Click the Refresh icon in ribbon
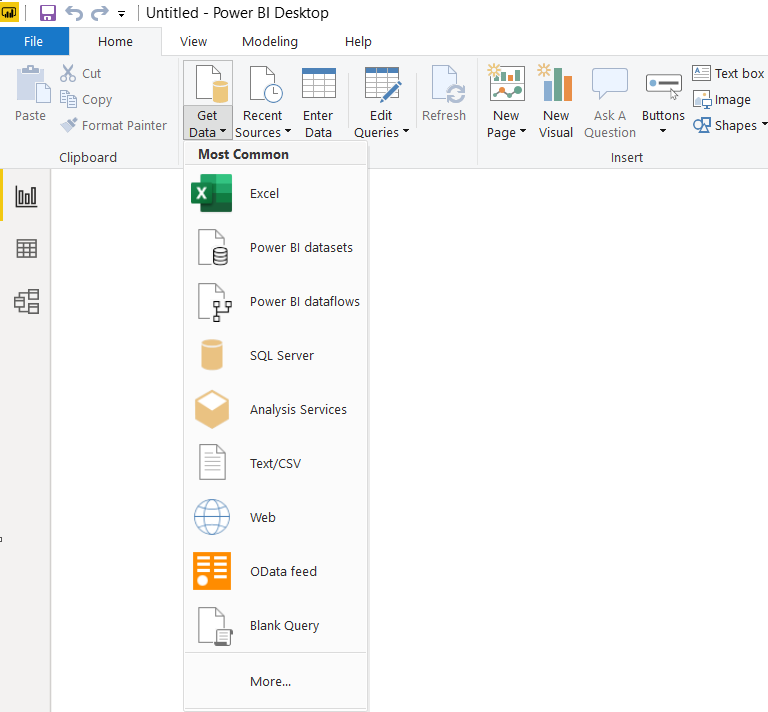The height and width of the screenshot is (712, 768). tap(448, 84)
